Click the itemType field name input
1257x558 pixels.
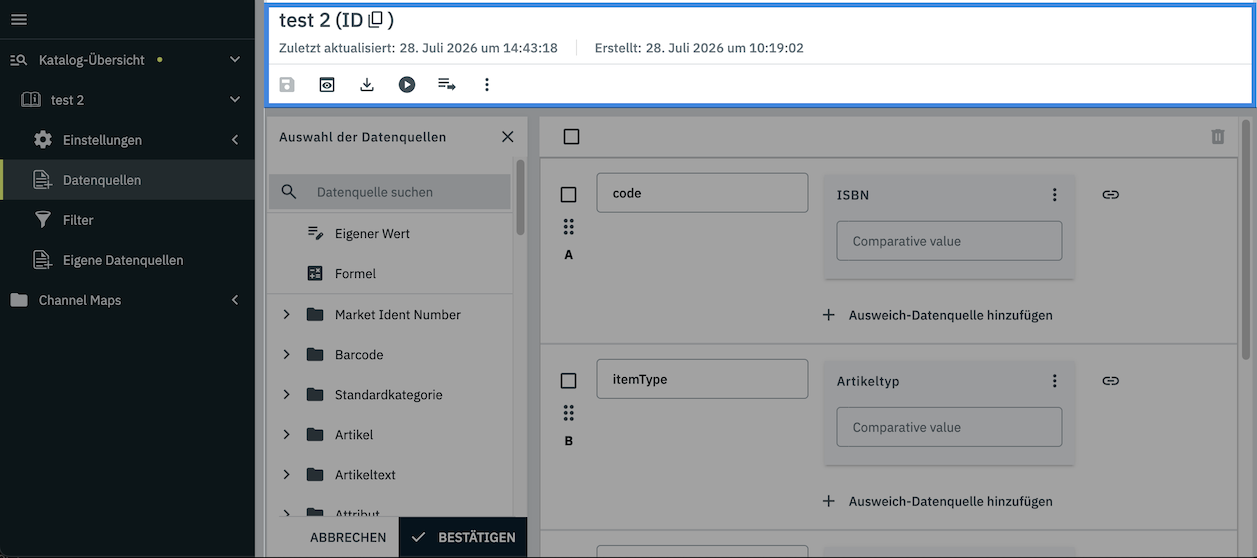tap(702, 379)
